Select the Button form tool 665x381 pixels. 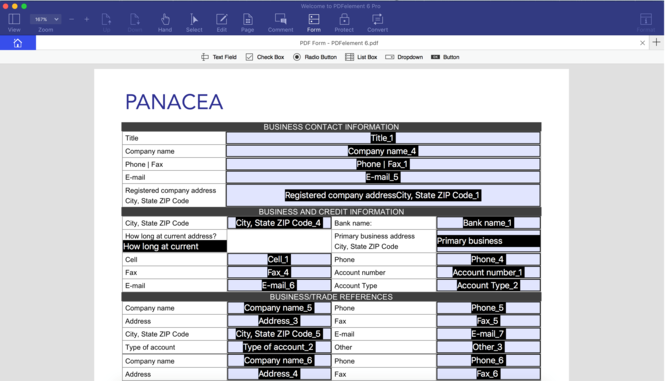(445, 57)
